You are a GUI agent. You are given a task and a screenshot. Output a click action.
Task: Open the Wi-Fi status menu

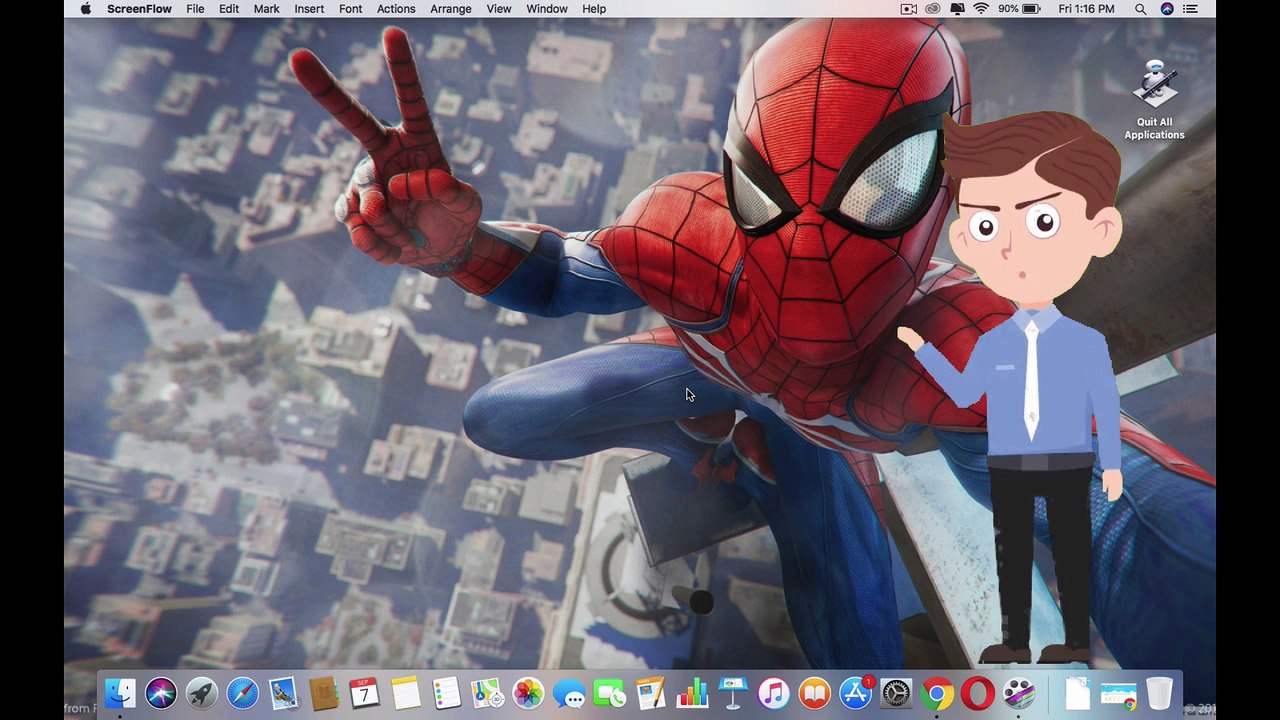click(x=981, y=9)
